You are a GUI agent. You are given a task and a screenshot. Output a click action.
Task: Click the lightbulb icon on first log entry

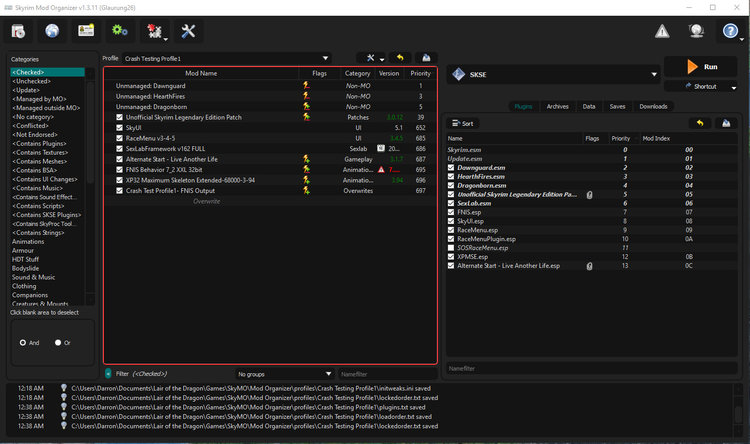tap(64, 388)
